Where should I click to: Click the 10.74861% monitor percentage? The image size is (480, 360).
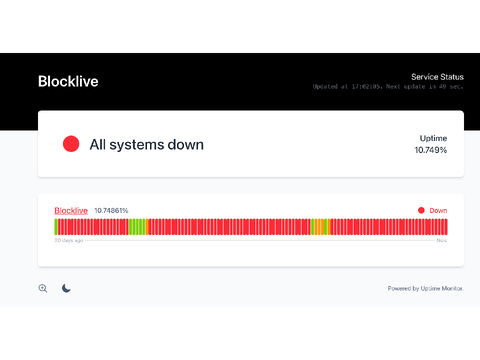(111, 211)
